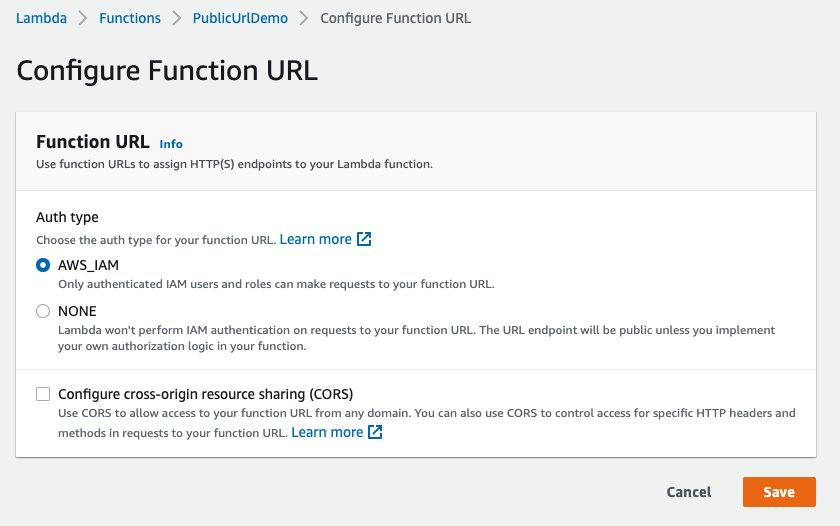Select the NONE auth type
This screenshot has height=526, width=840.
43,311
